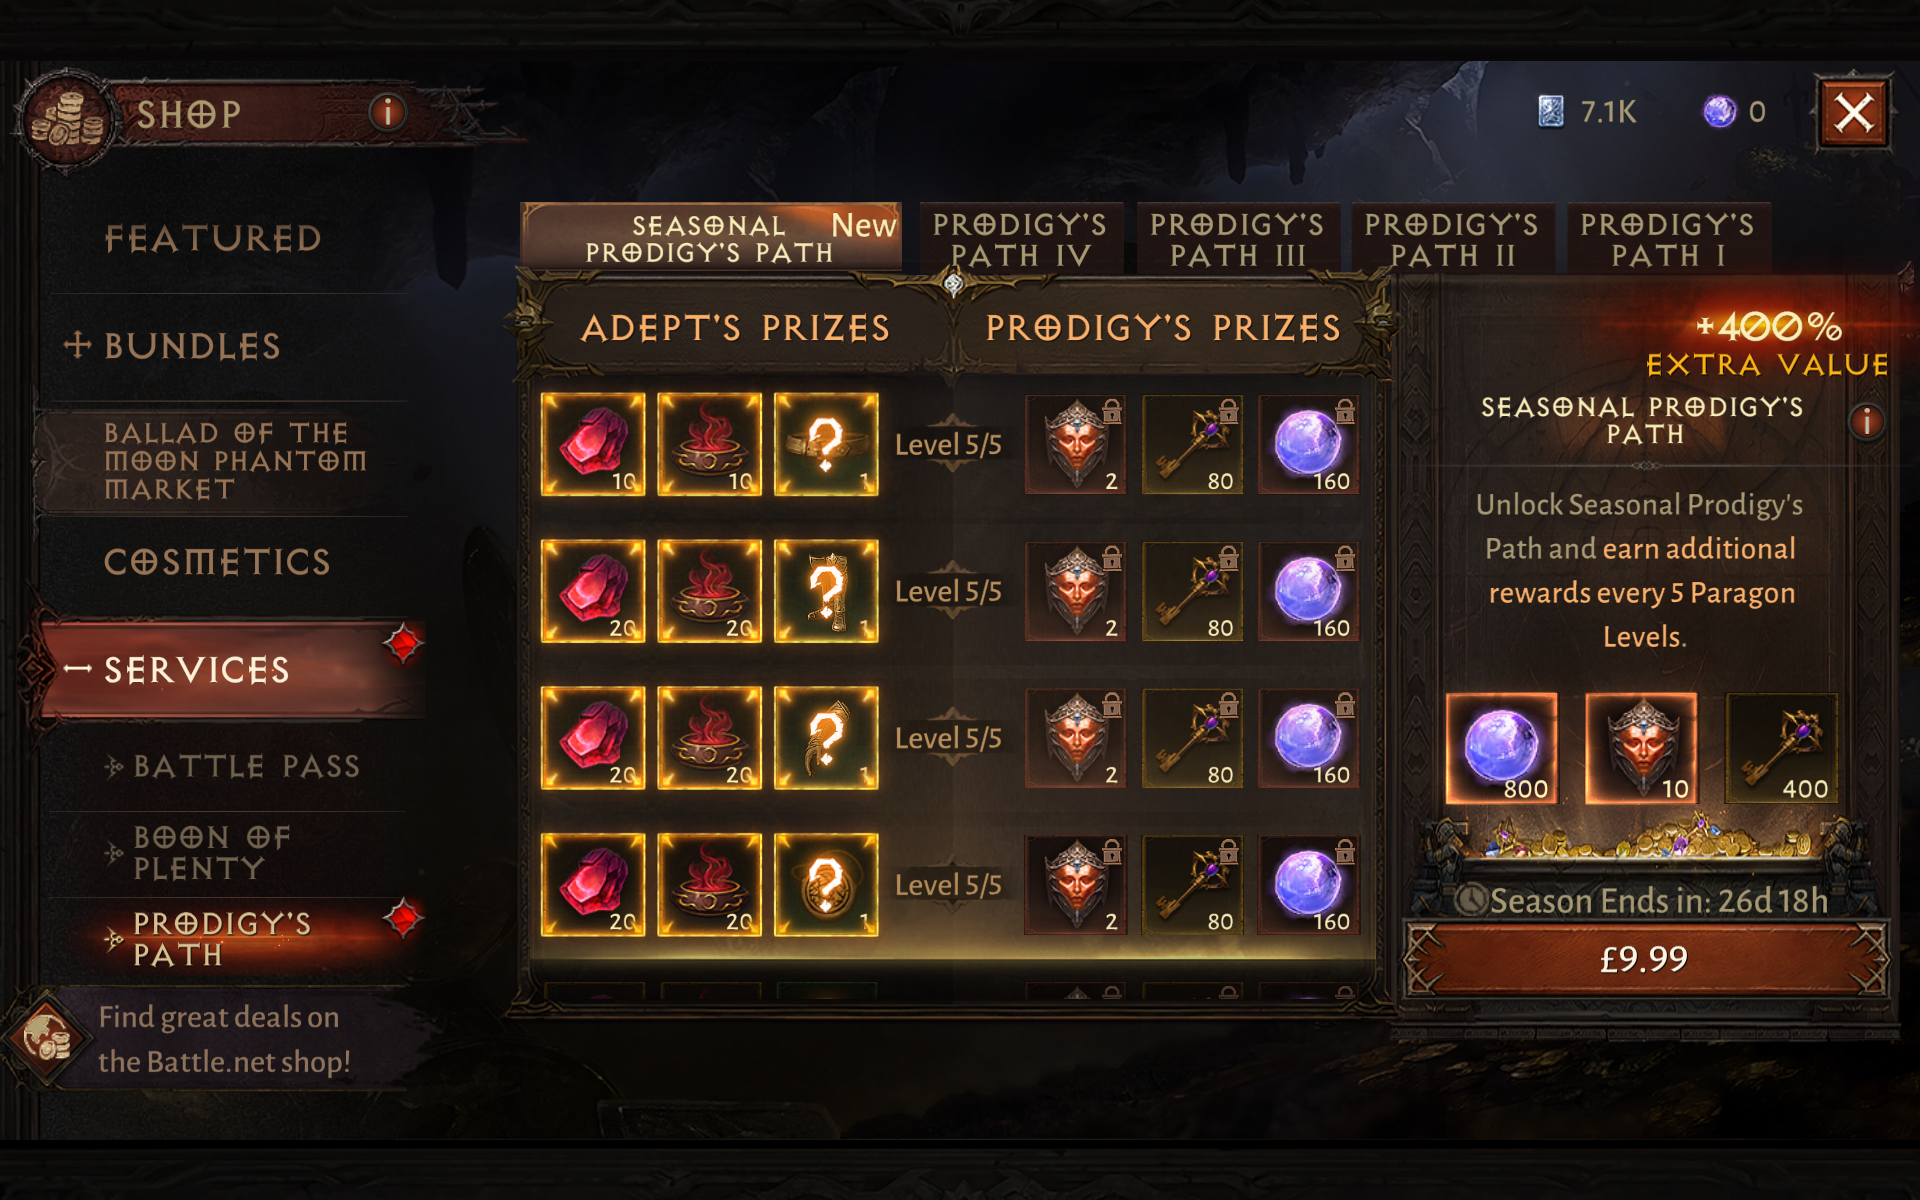
Task: Click the Eternal Orbs currency counter
Action: point(1735,112)
